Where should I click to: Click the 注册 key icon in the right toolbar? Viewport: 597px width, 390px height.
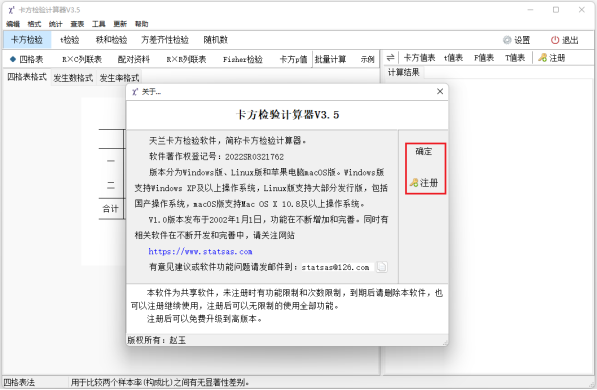(551, 58)
